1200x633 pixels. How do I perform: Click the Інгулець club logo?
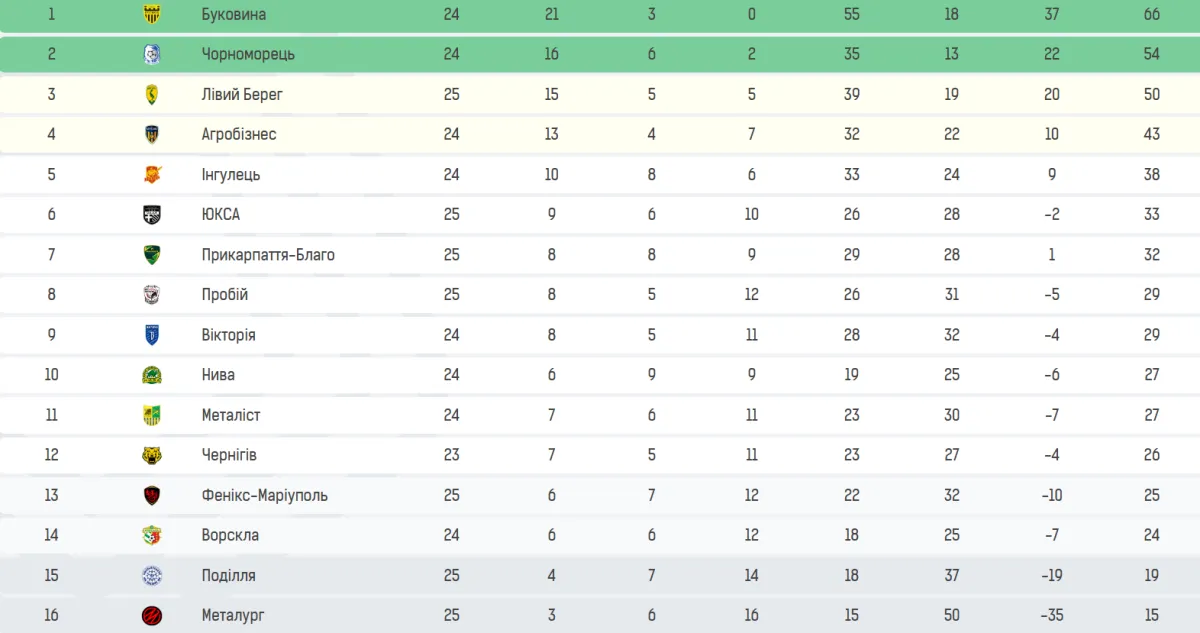[x=152, y=174]
